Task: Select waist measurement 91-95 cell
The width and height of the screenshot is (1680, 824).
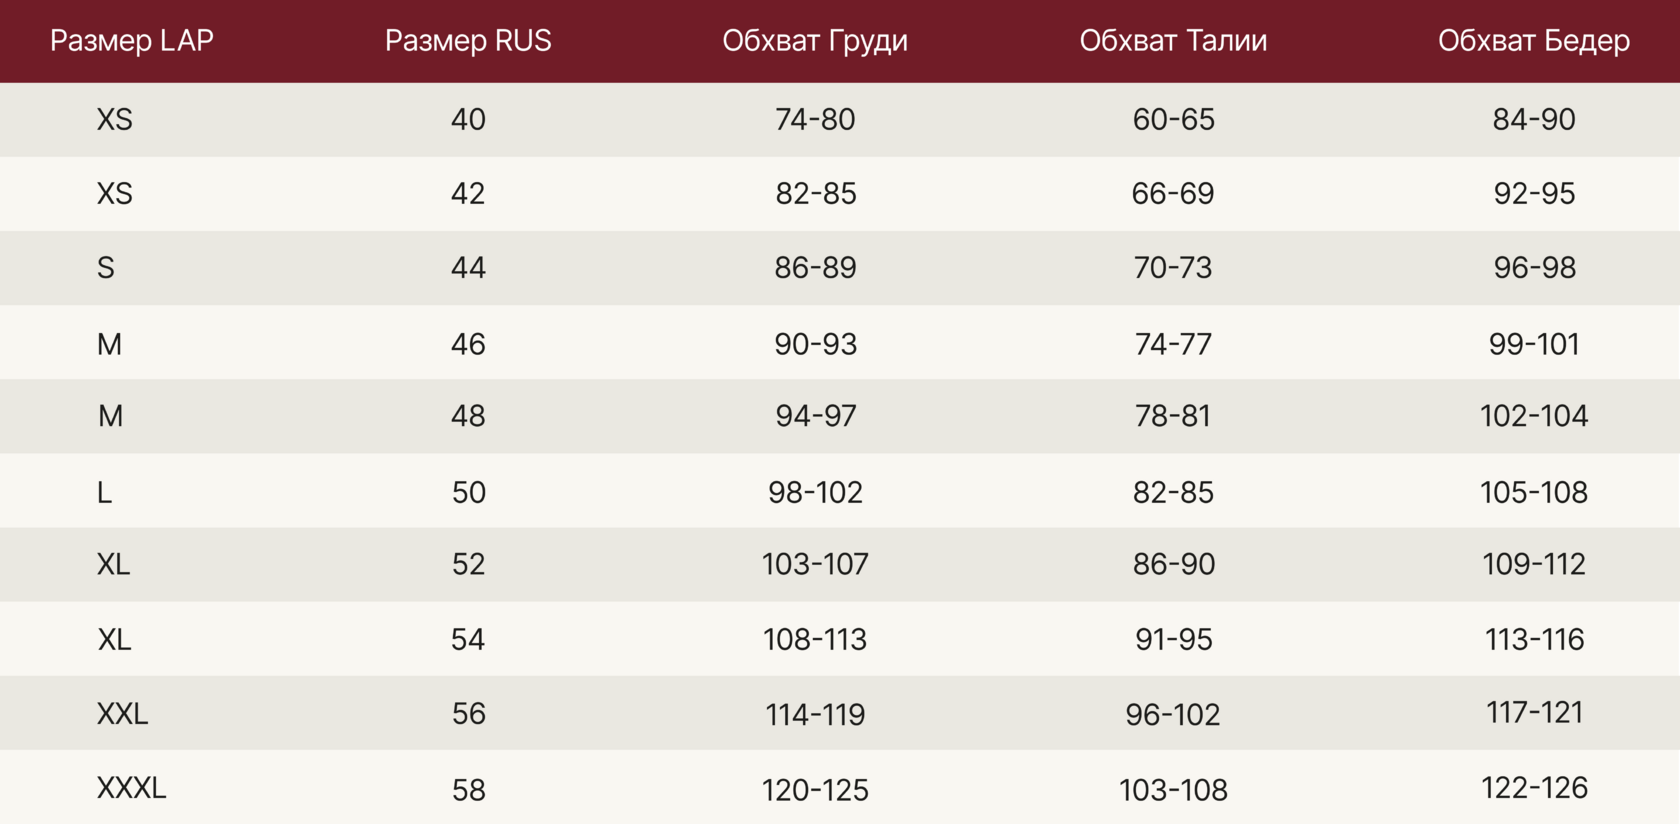Action: [x=1173, y=639]
